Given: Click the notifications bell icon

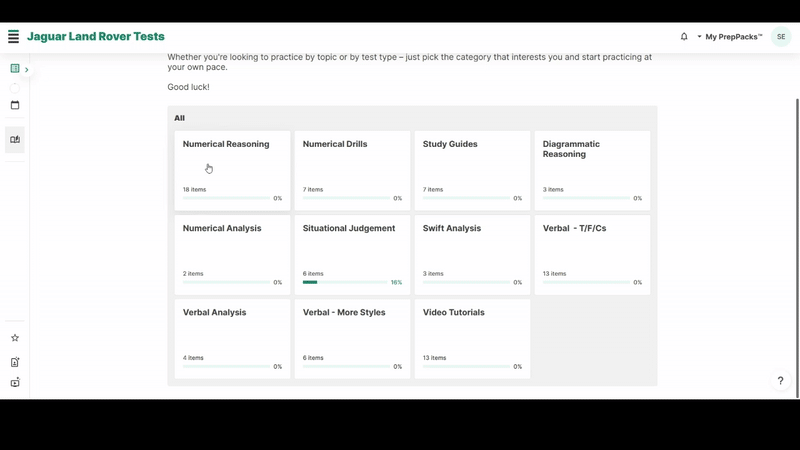Looking at the screenshot, I should point(684,37).
